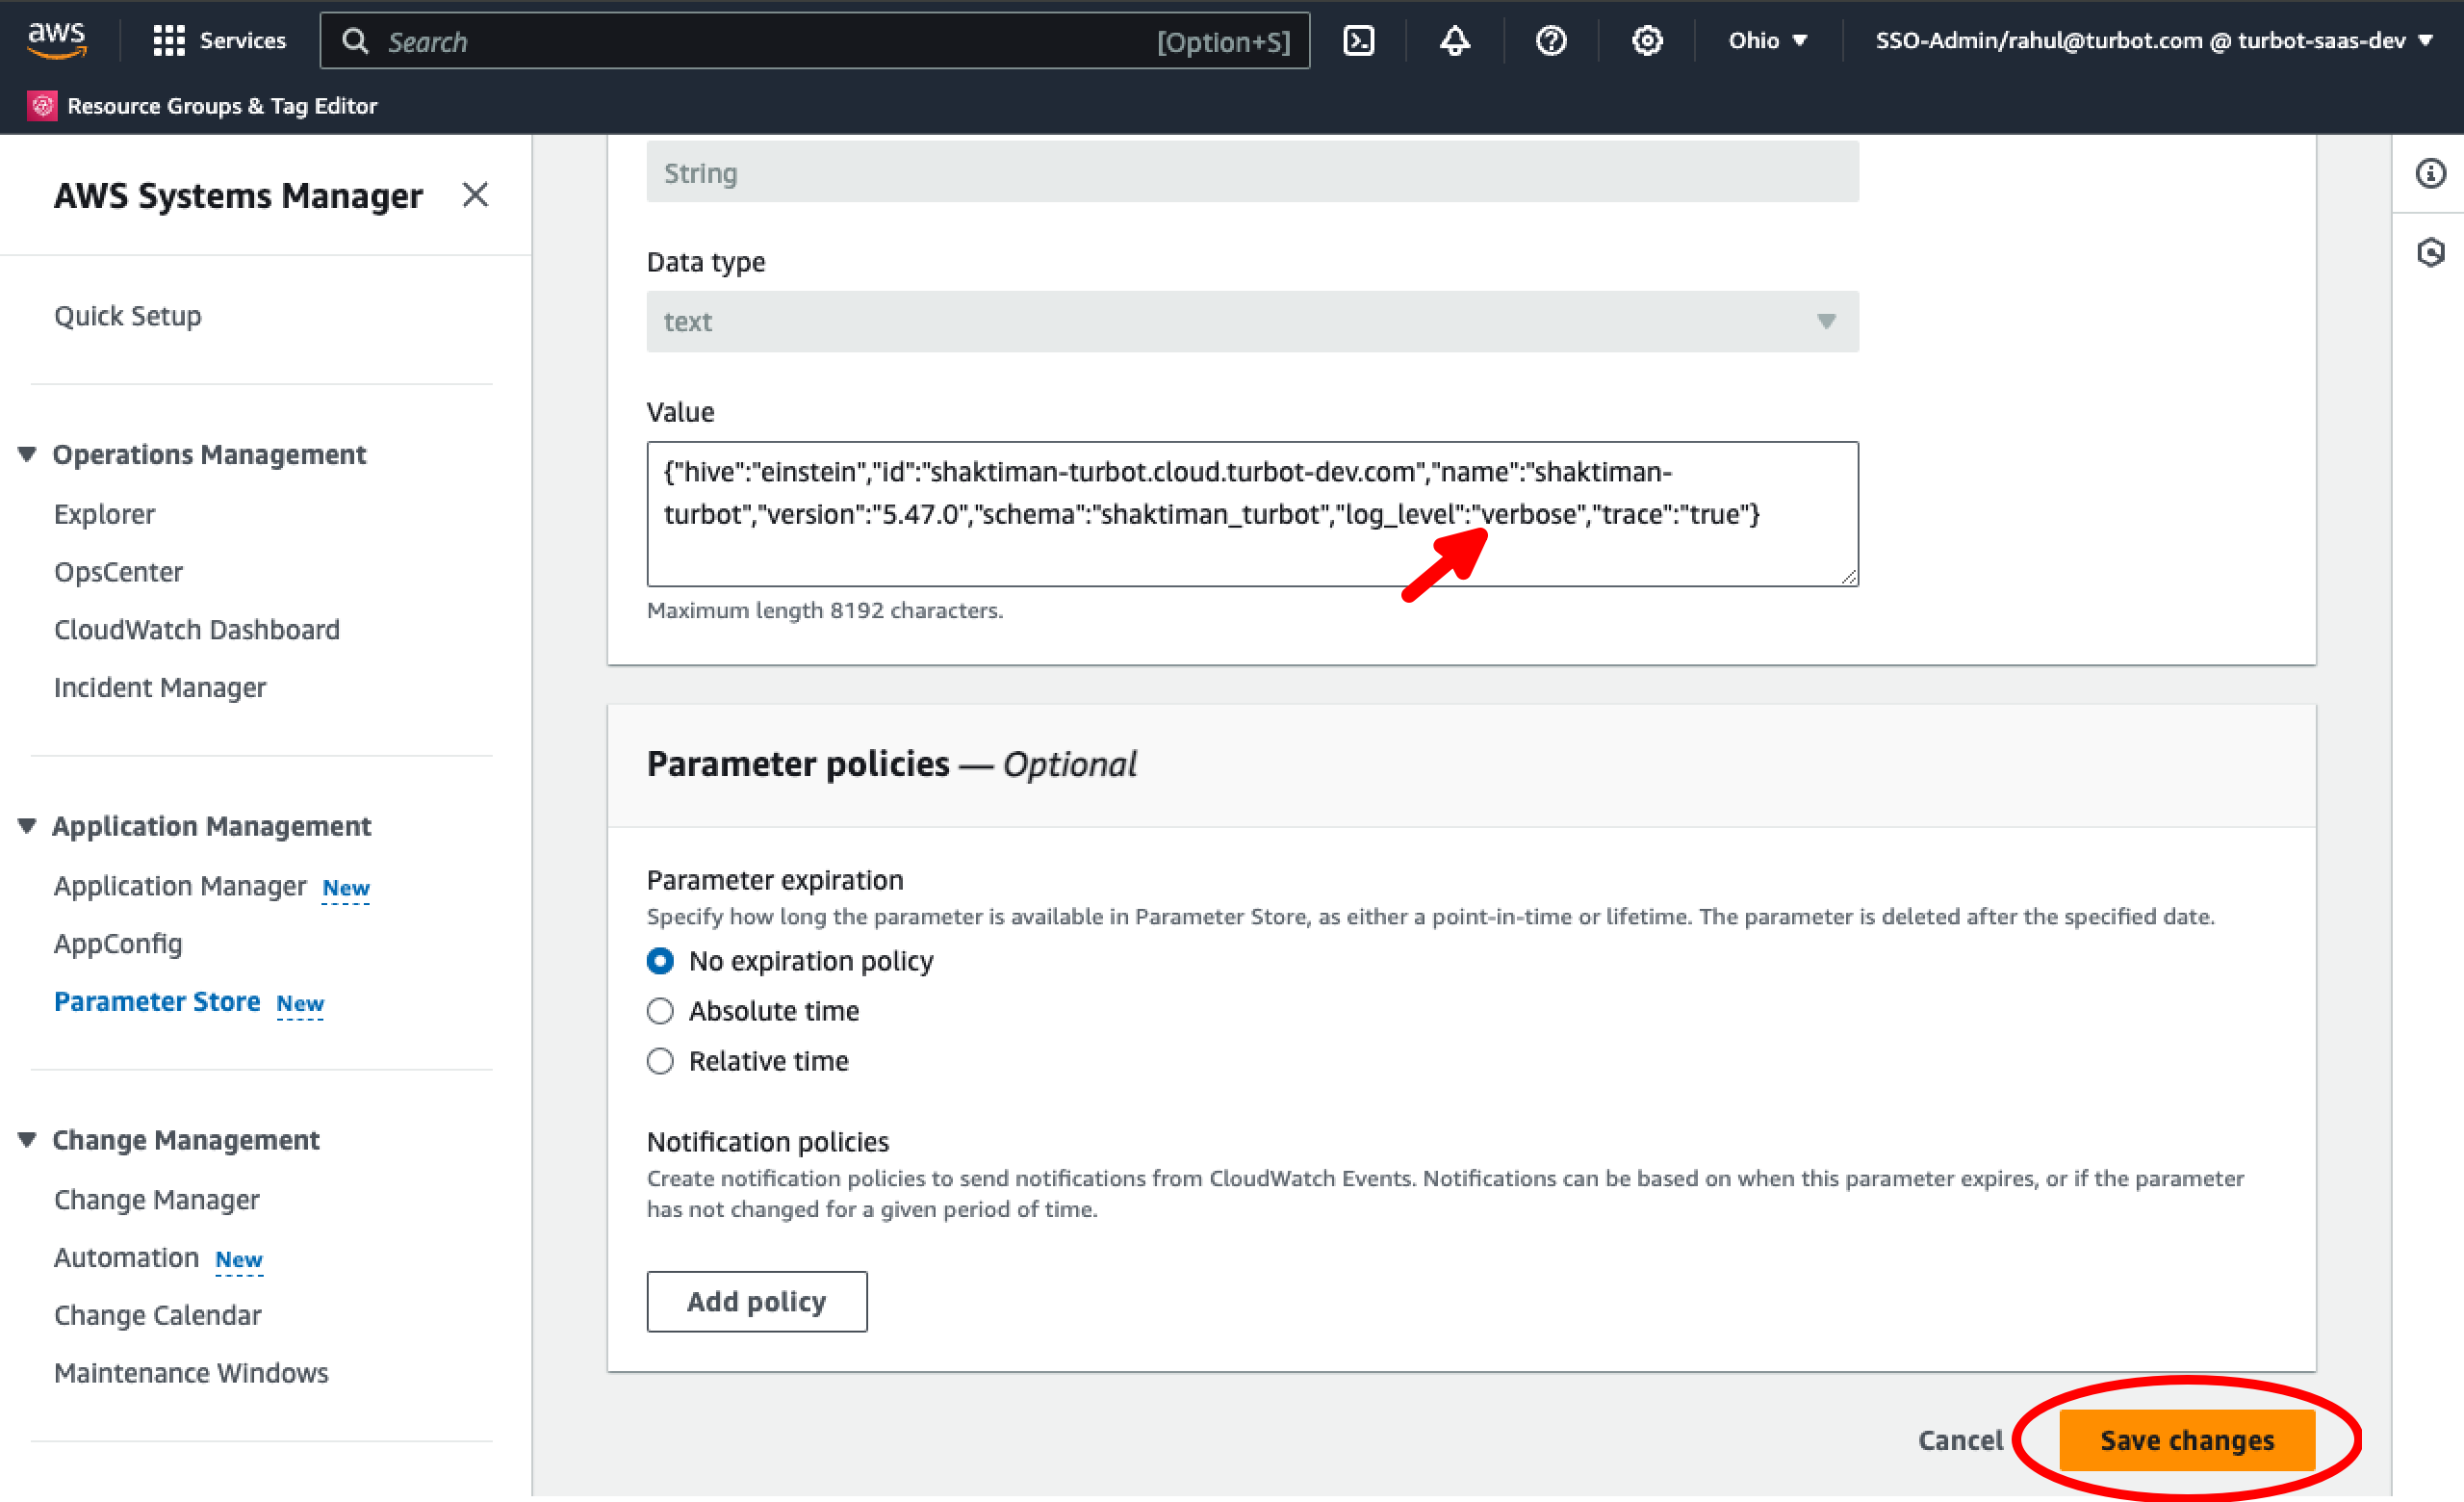Screen dimensions: 2464x1502
Task: Navigate to Incident Manager
Action: pos(160,687)
